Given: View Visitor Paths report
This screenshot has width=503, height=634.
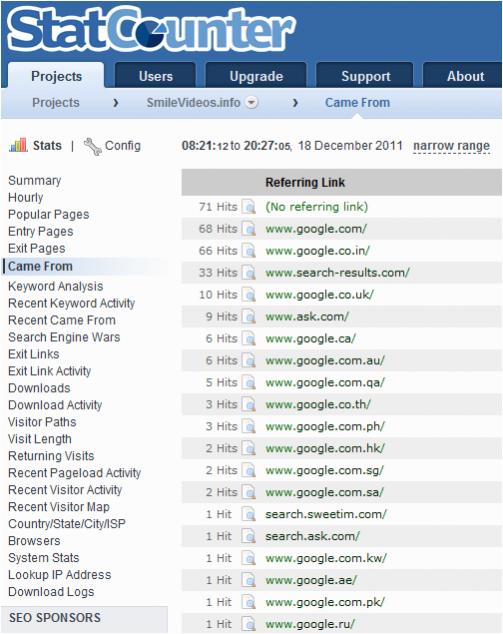Looking at the screenshot, I should click(42, 422).
